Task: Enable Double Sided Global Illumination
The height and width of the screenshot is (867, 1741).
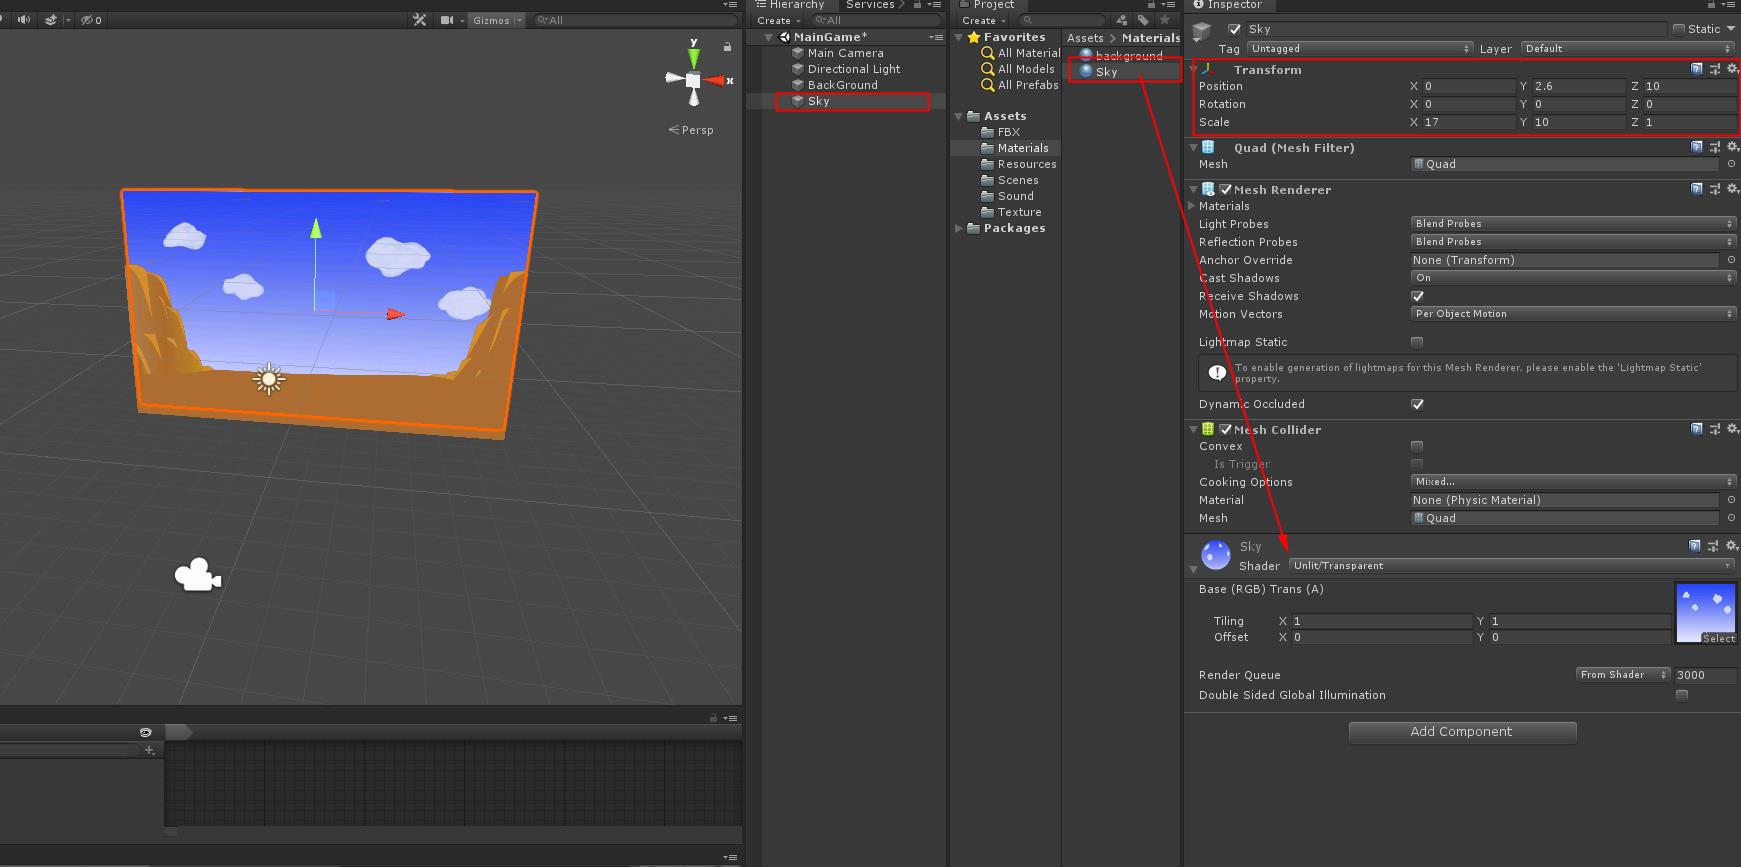Action: tap(1682, 695)
